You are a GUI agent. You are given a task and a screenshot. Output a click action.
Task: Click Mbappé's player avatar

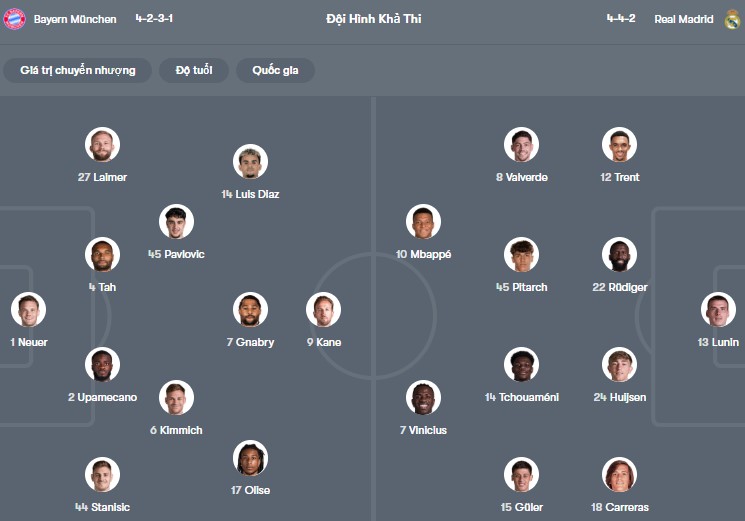(423, 222)
